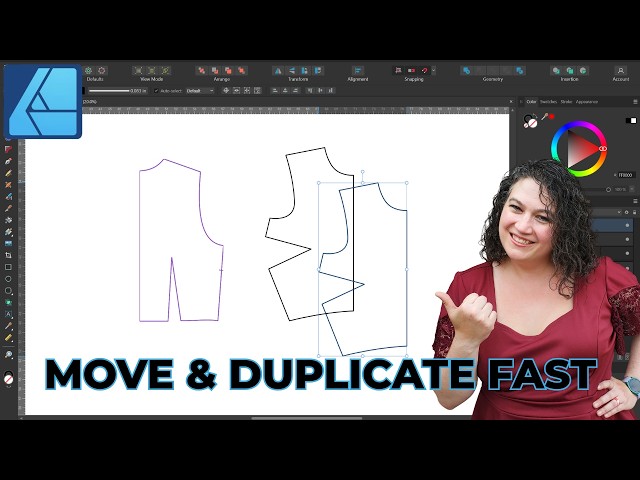This screenshot has width=640, height=480.
Task: Close the open document tab
Action: click(x=511, y=102)
